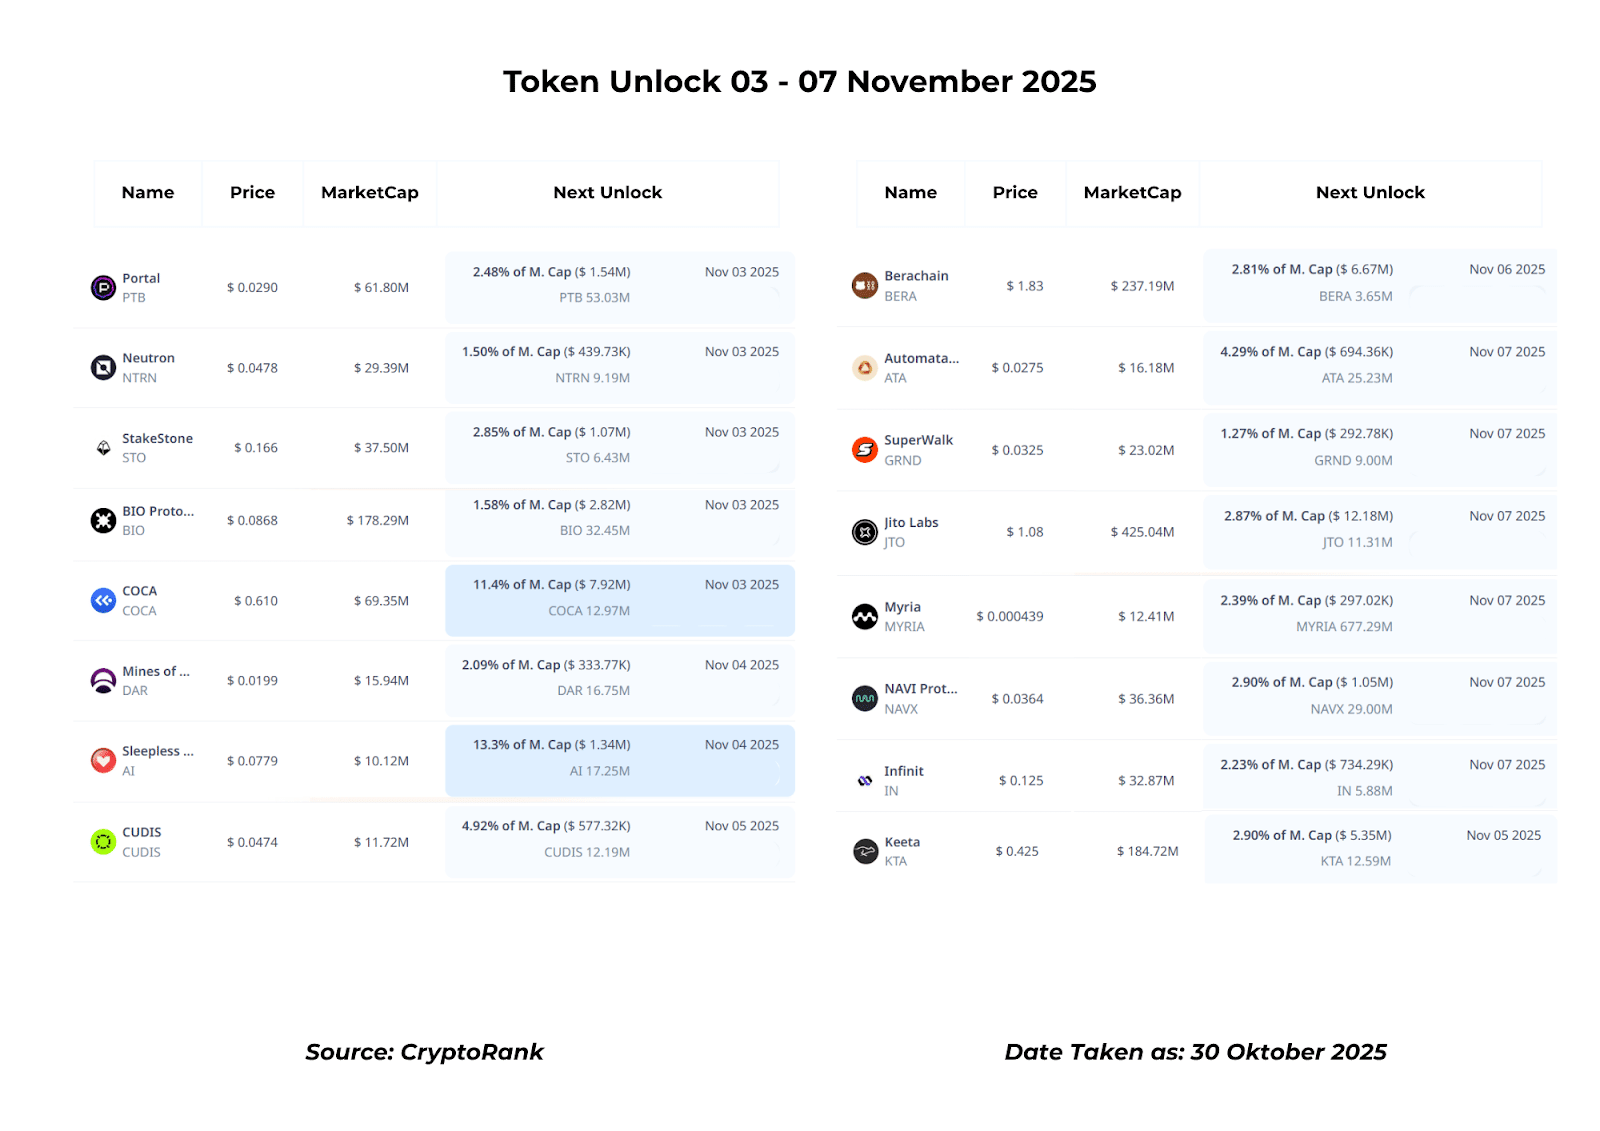Open the BIO Proto... token name

158,511
